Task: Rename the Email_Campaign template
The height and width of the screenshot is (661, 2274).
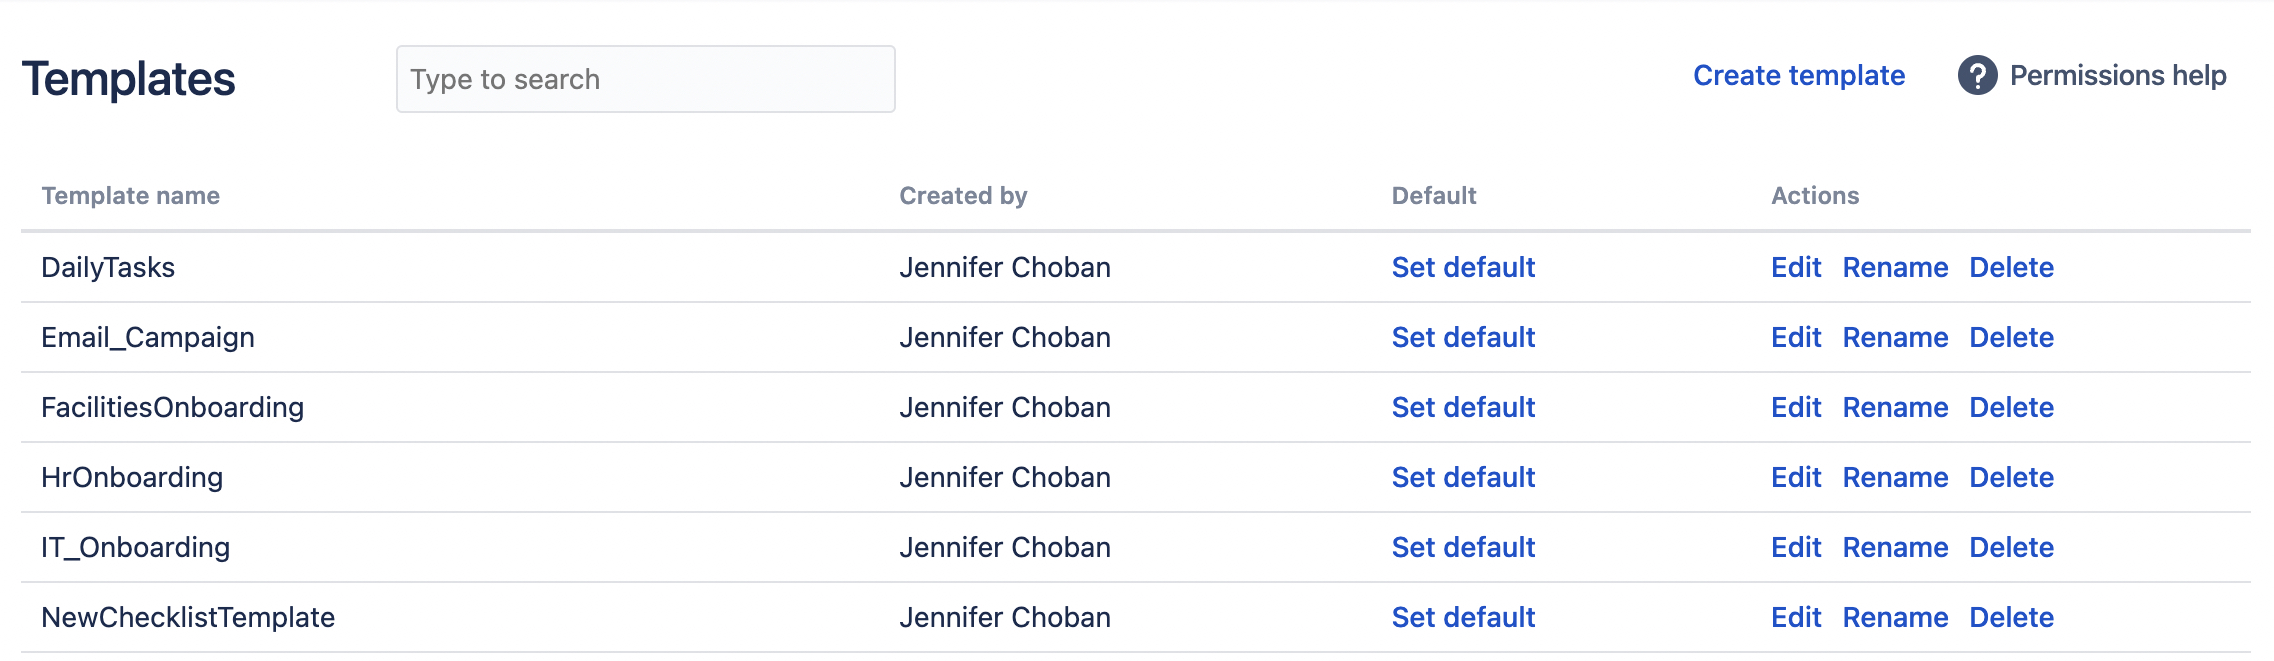Action: click(x=1895, y=337)
